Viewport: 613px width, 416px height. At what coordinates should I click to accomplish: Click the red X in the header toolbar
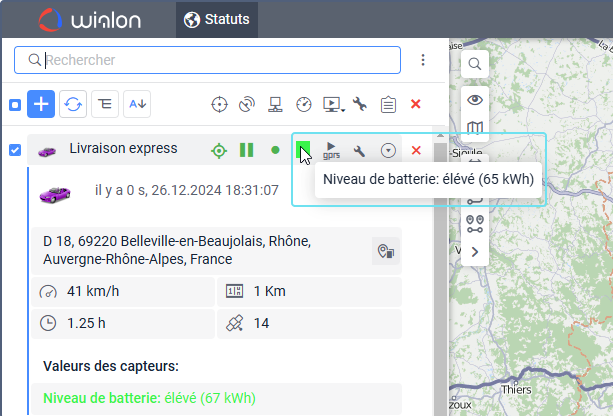point(416,104)
